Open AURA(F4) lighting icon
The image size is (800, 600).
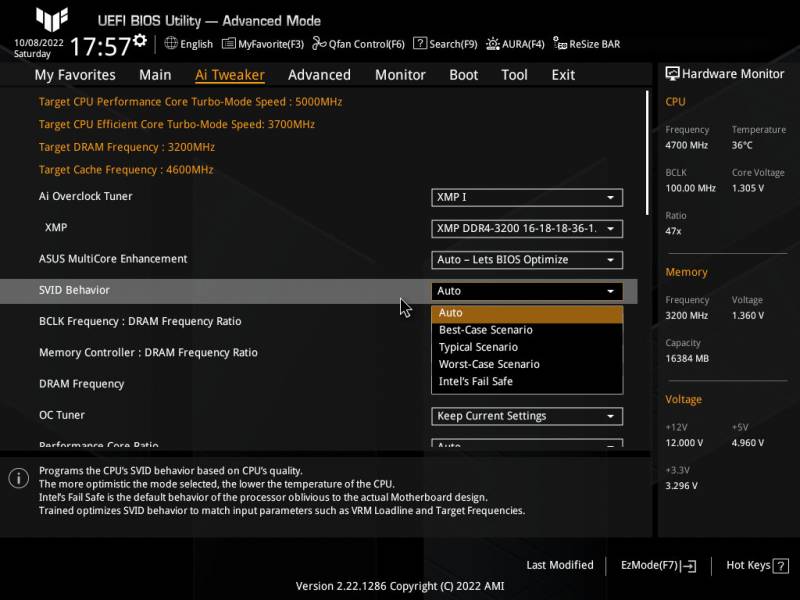(x=492, y=44)
